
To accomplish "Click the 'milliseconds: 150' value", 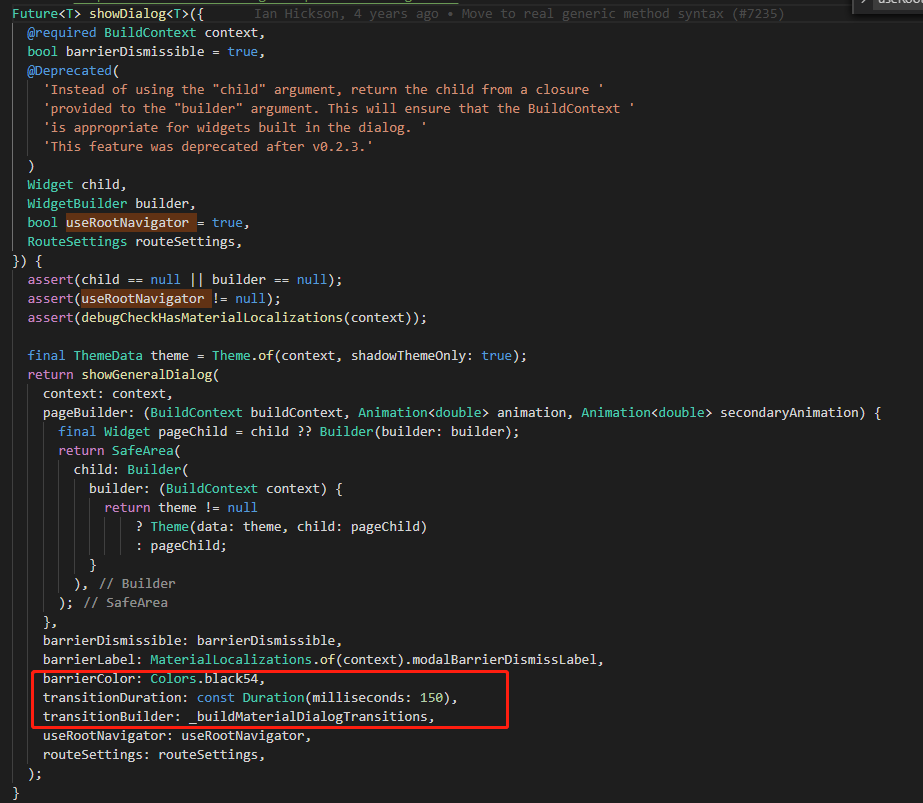I will coord(377,698).
